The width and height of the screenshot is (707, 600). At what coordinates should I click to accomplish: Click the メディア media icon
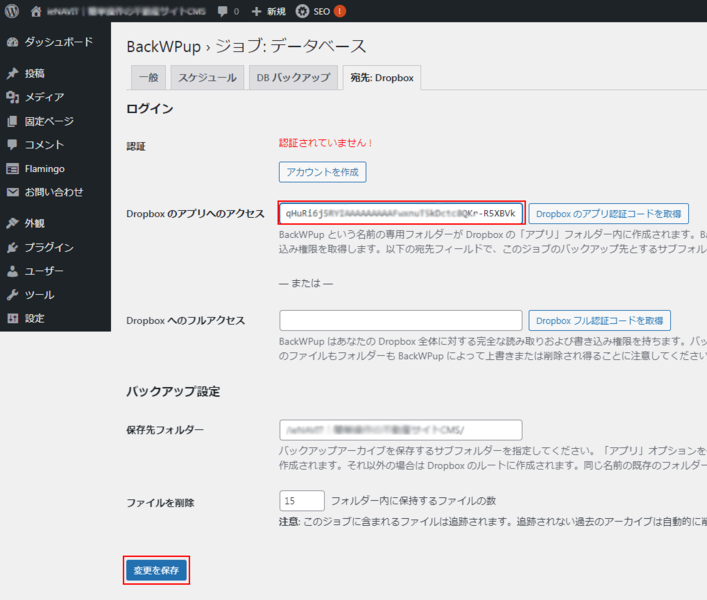click(13, 97)
